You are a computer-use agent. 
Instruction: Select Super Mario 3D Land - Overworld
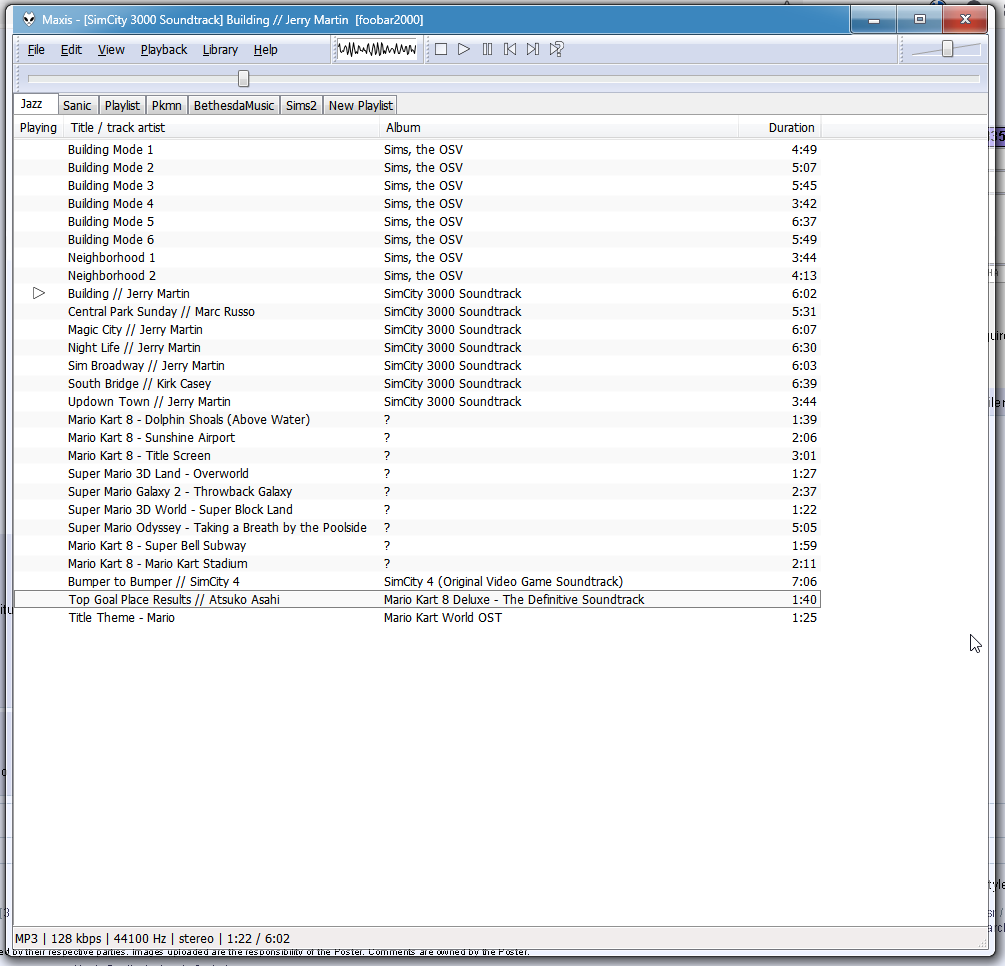[x=417, y=473]
